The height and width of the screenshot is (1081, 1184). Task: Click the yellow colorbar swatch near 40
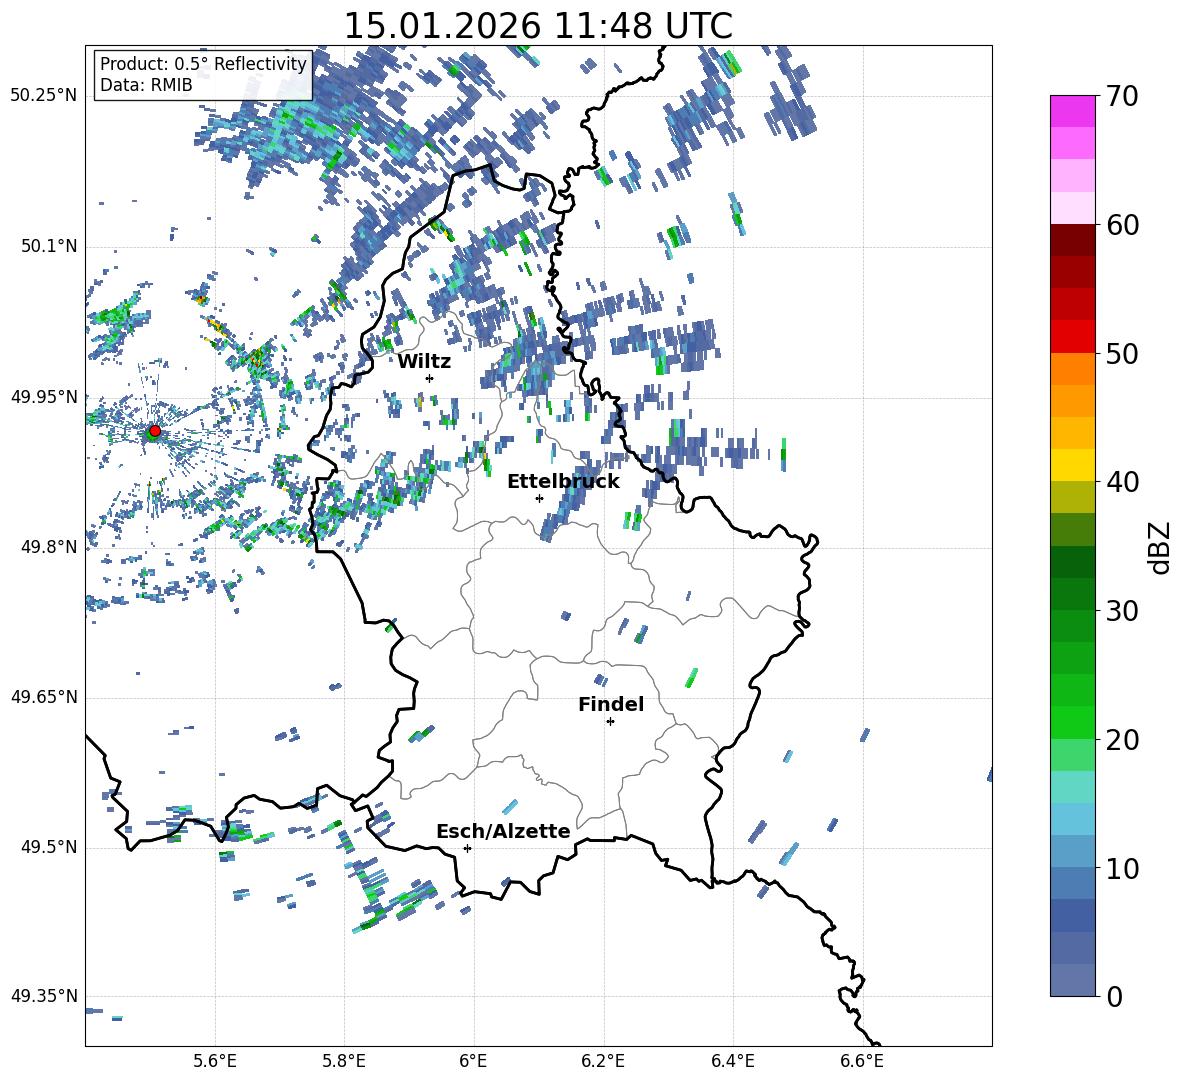1072,465
